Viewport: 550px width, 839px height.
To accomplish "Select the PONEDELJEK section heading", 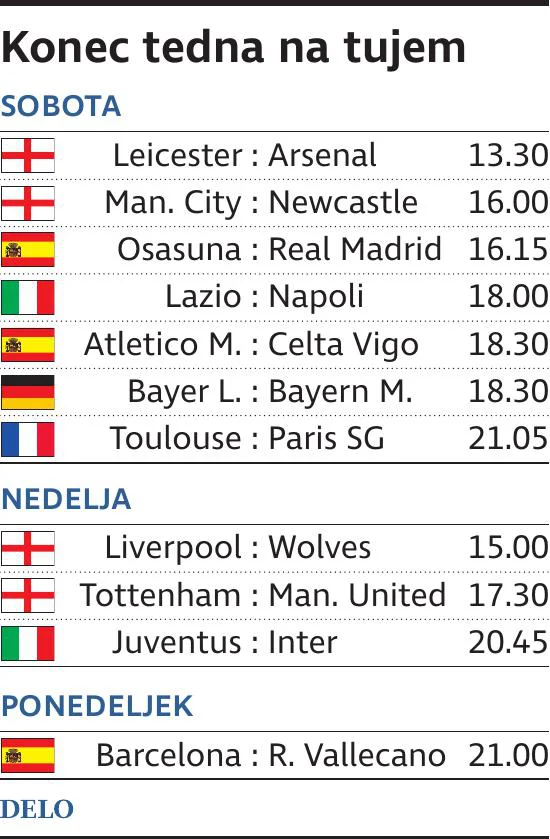I will click(97, 706).
